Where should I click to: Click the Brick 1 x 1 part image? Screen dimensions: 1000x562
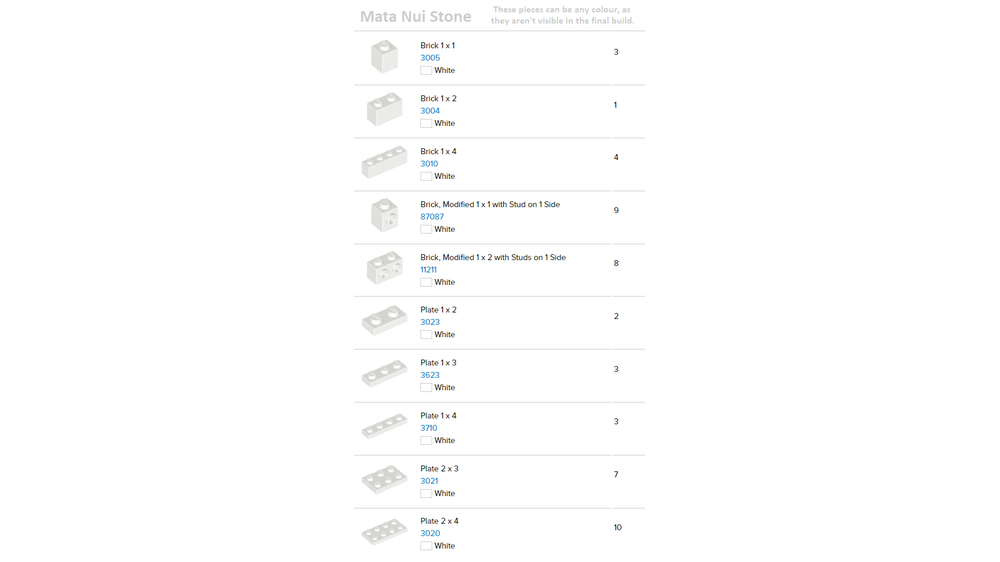(384, 57)
